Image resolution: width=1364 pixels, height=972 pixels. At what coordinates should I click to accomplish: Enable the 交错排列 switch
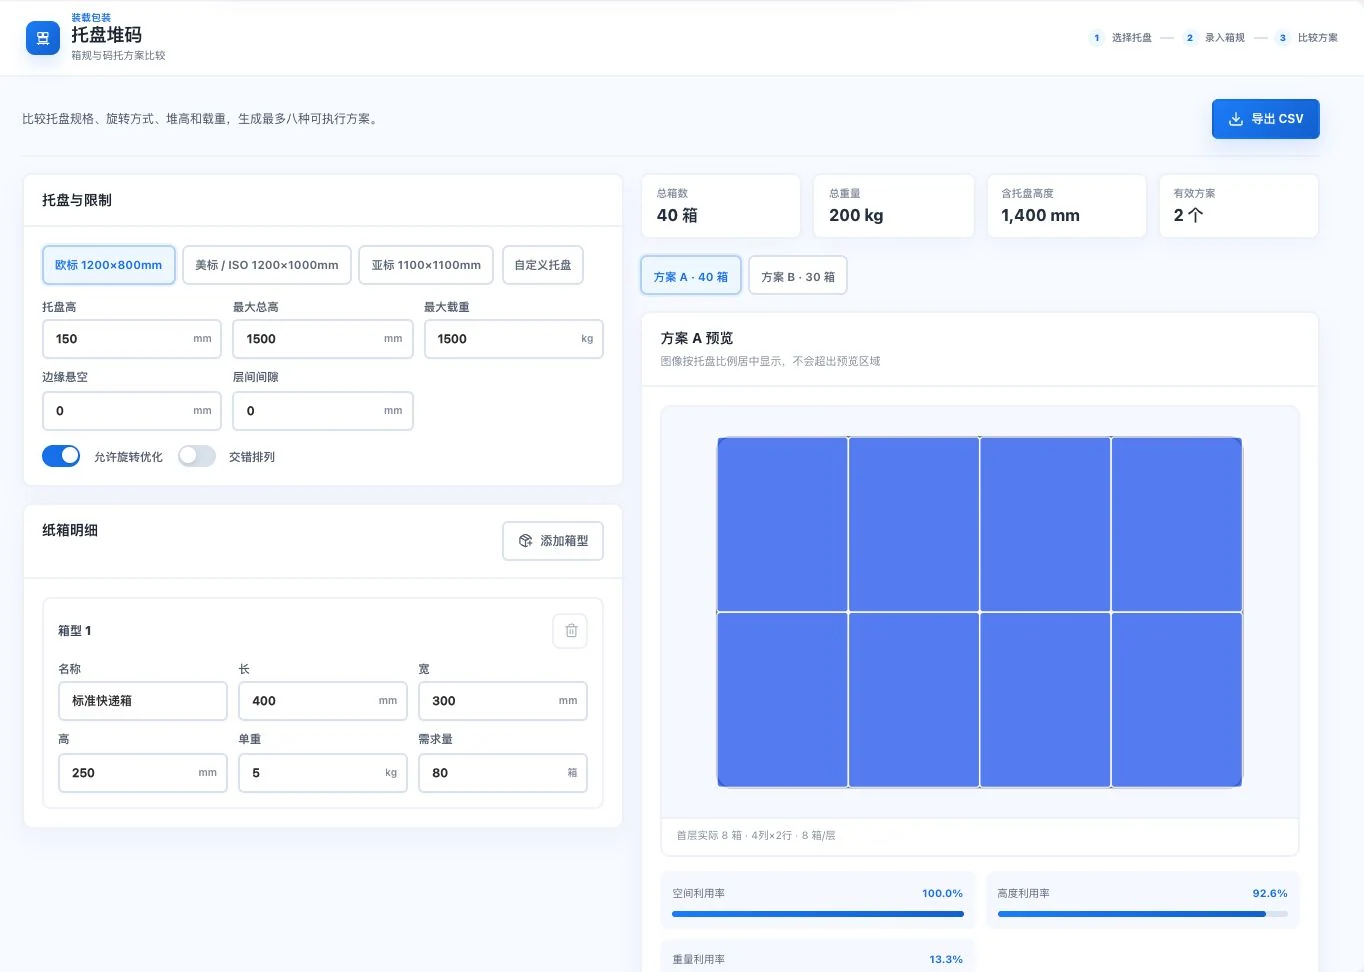coord(197,456)
